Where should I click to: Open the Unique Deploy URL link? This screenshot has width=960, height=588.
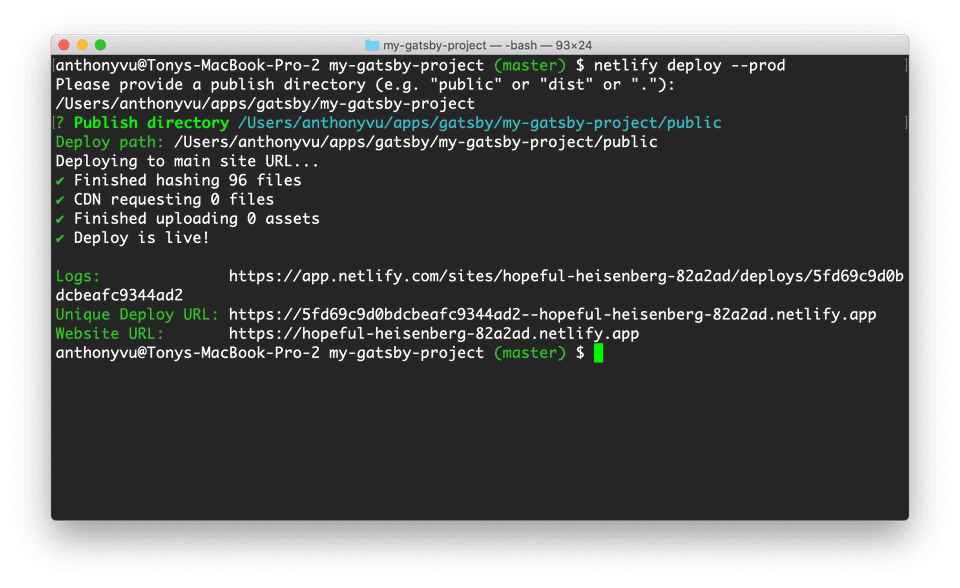552,314
